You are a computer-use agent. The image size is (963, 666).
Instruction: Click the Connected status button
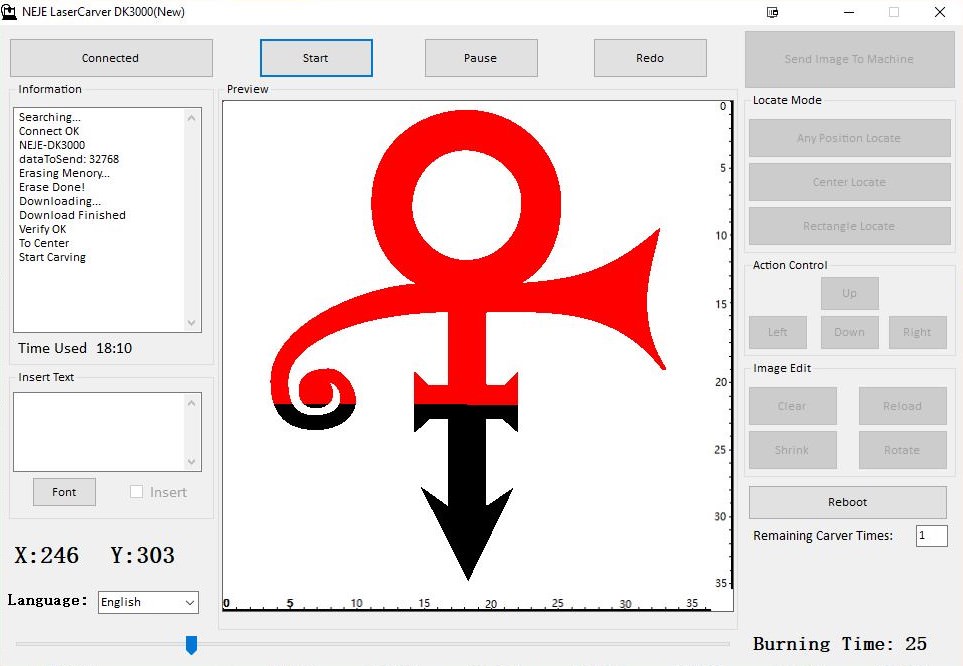(111, 58)
